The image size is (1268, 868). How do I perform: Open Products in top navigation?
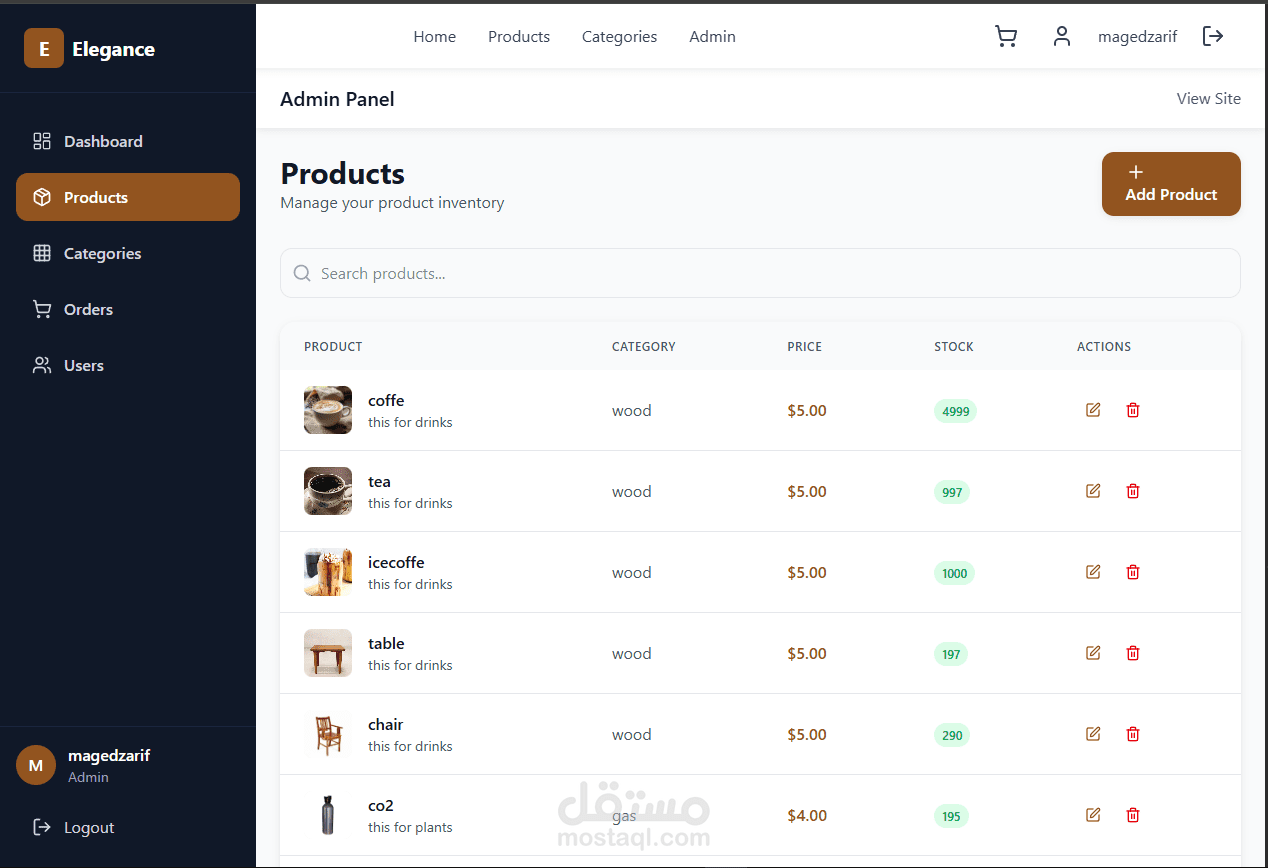pos(519,37)
